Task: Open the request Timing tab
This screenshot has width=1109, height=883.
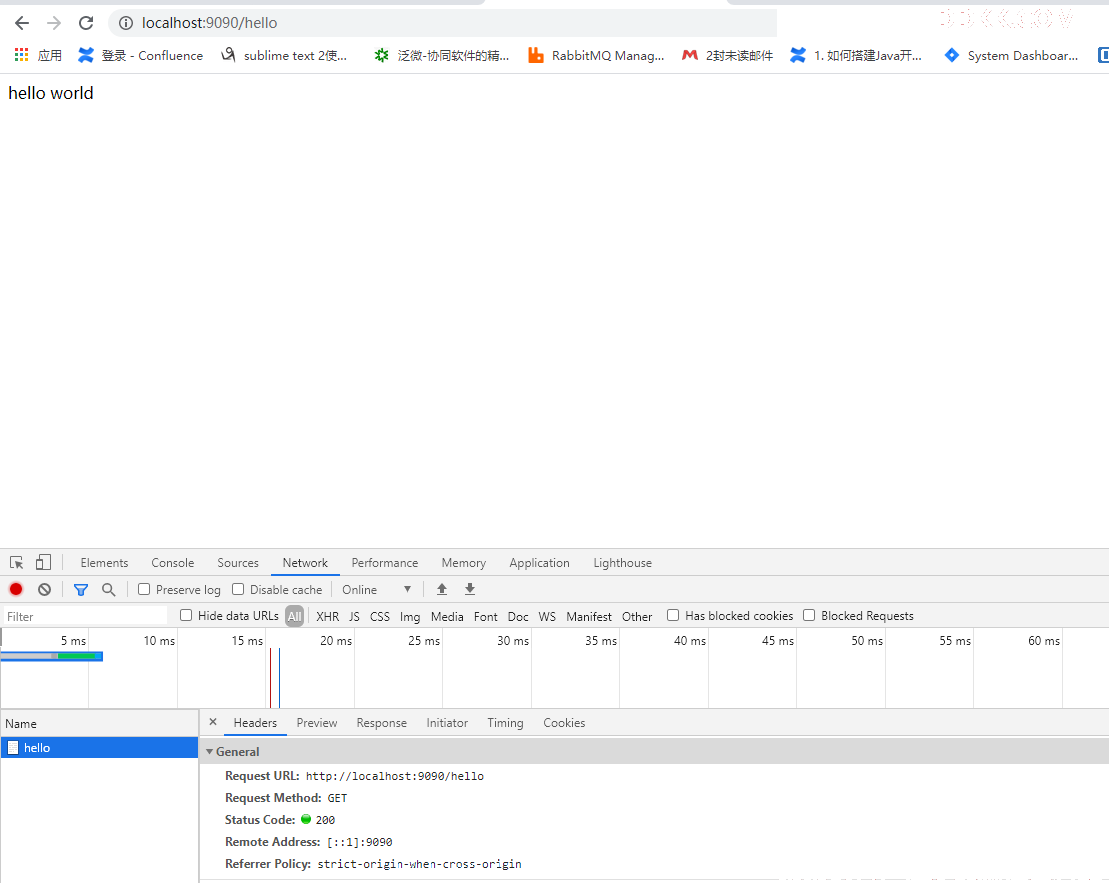Action: coord(505,722)
